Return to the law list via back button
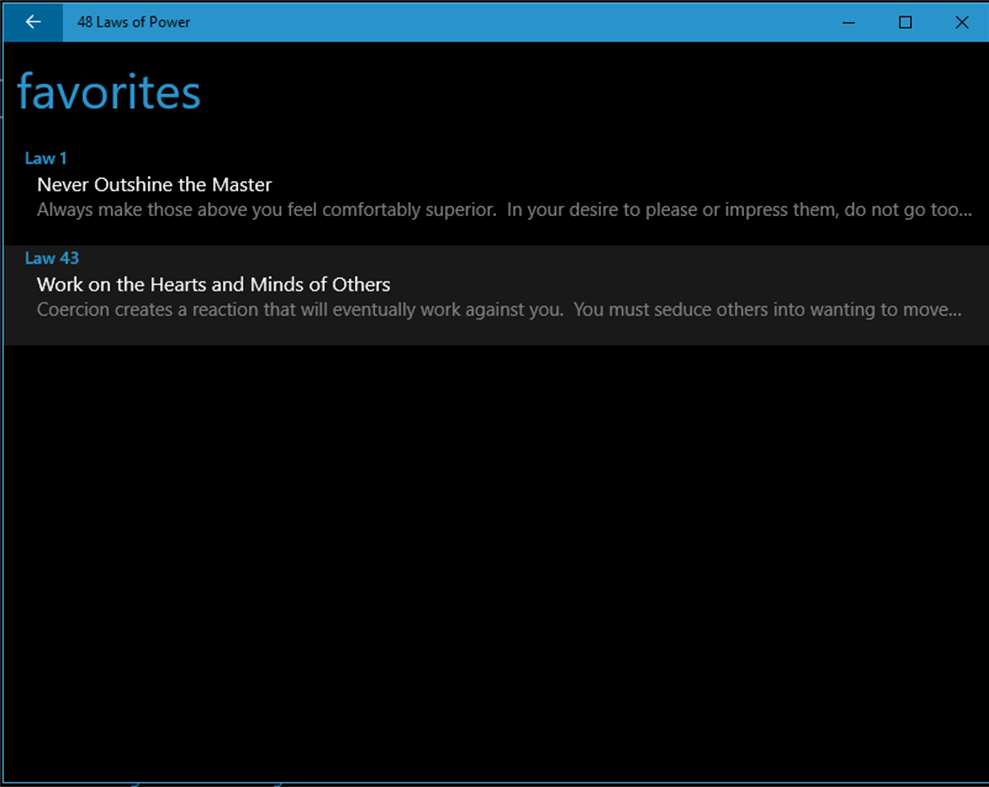 click(31, 21)
